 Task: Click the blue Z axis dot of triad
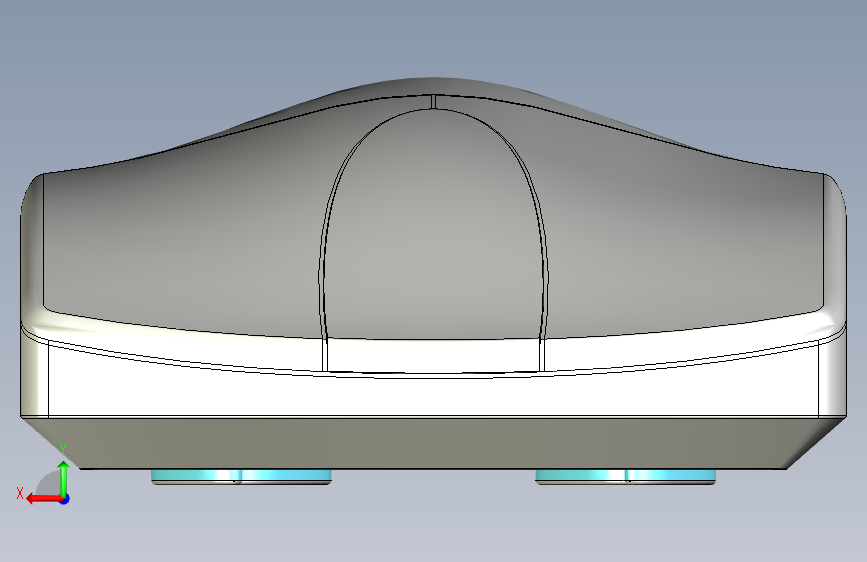(x=65, y=499)
